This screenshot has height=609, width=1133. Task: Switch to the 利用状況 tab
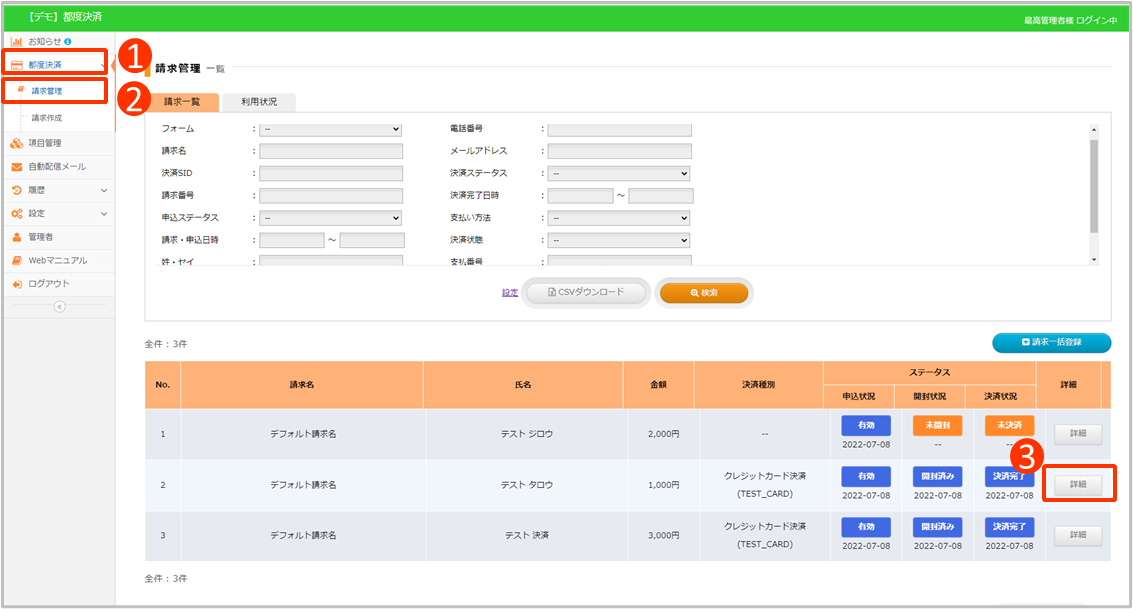(258, 102)
